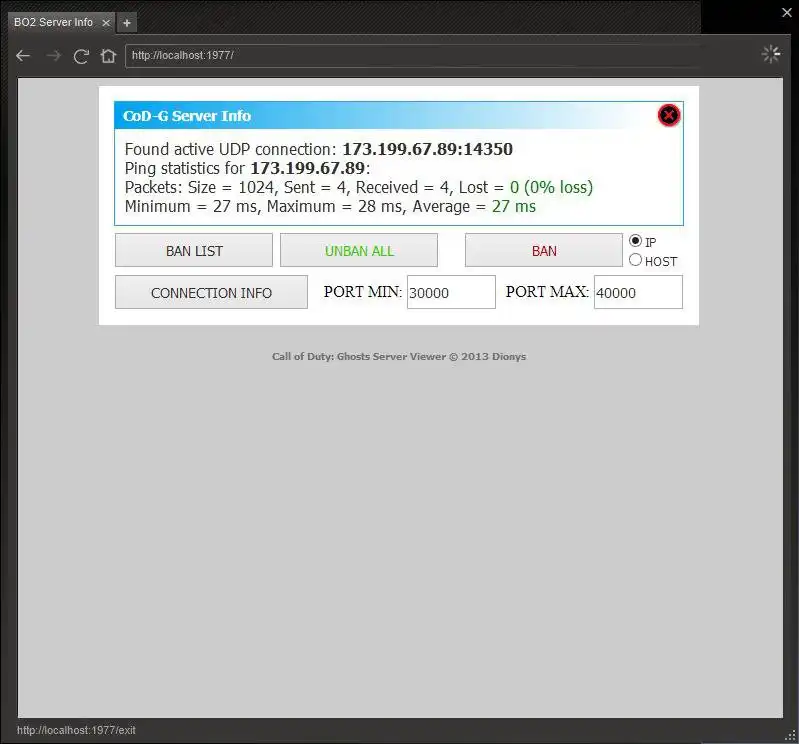Click the bold IP address 173.199.67.89:14350
Viewport: 799px width, 744px height.
coord(428,149)
